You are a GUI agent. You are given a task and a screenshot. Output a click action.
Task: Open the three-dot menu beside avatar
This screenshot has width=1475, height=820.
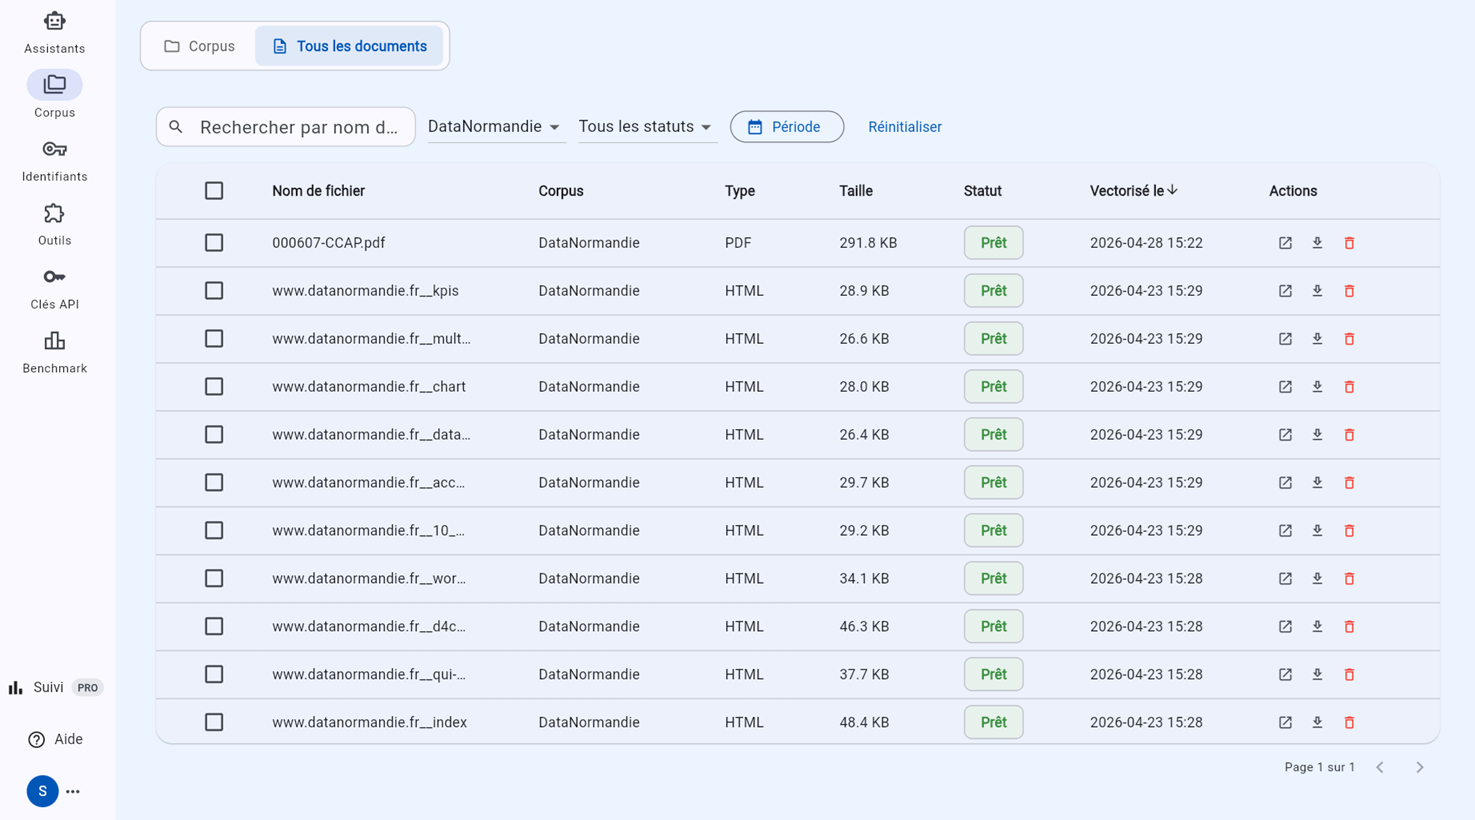point(73,791)
